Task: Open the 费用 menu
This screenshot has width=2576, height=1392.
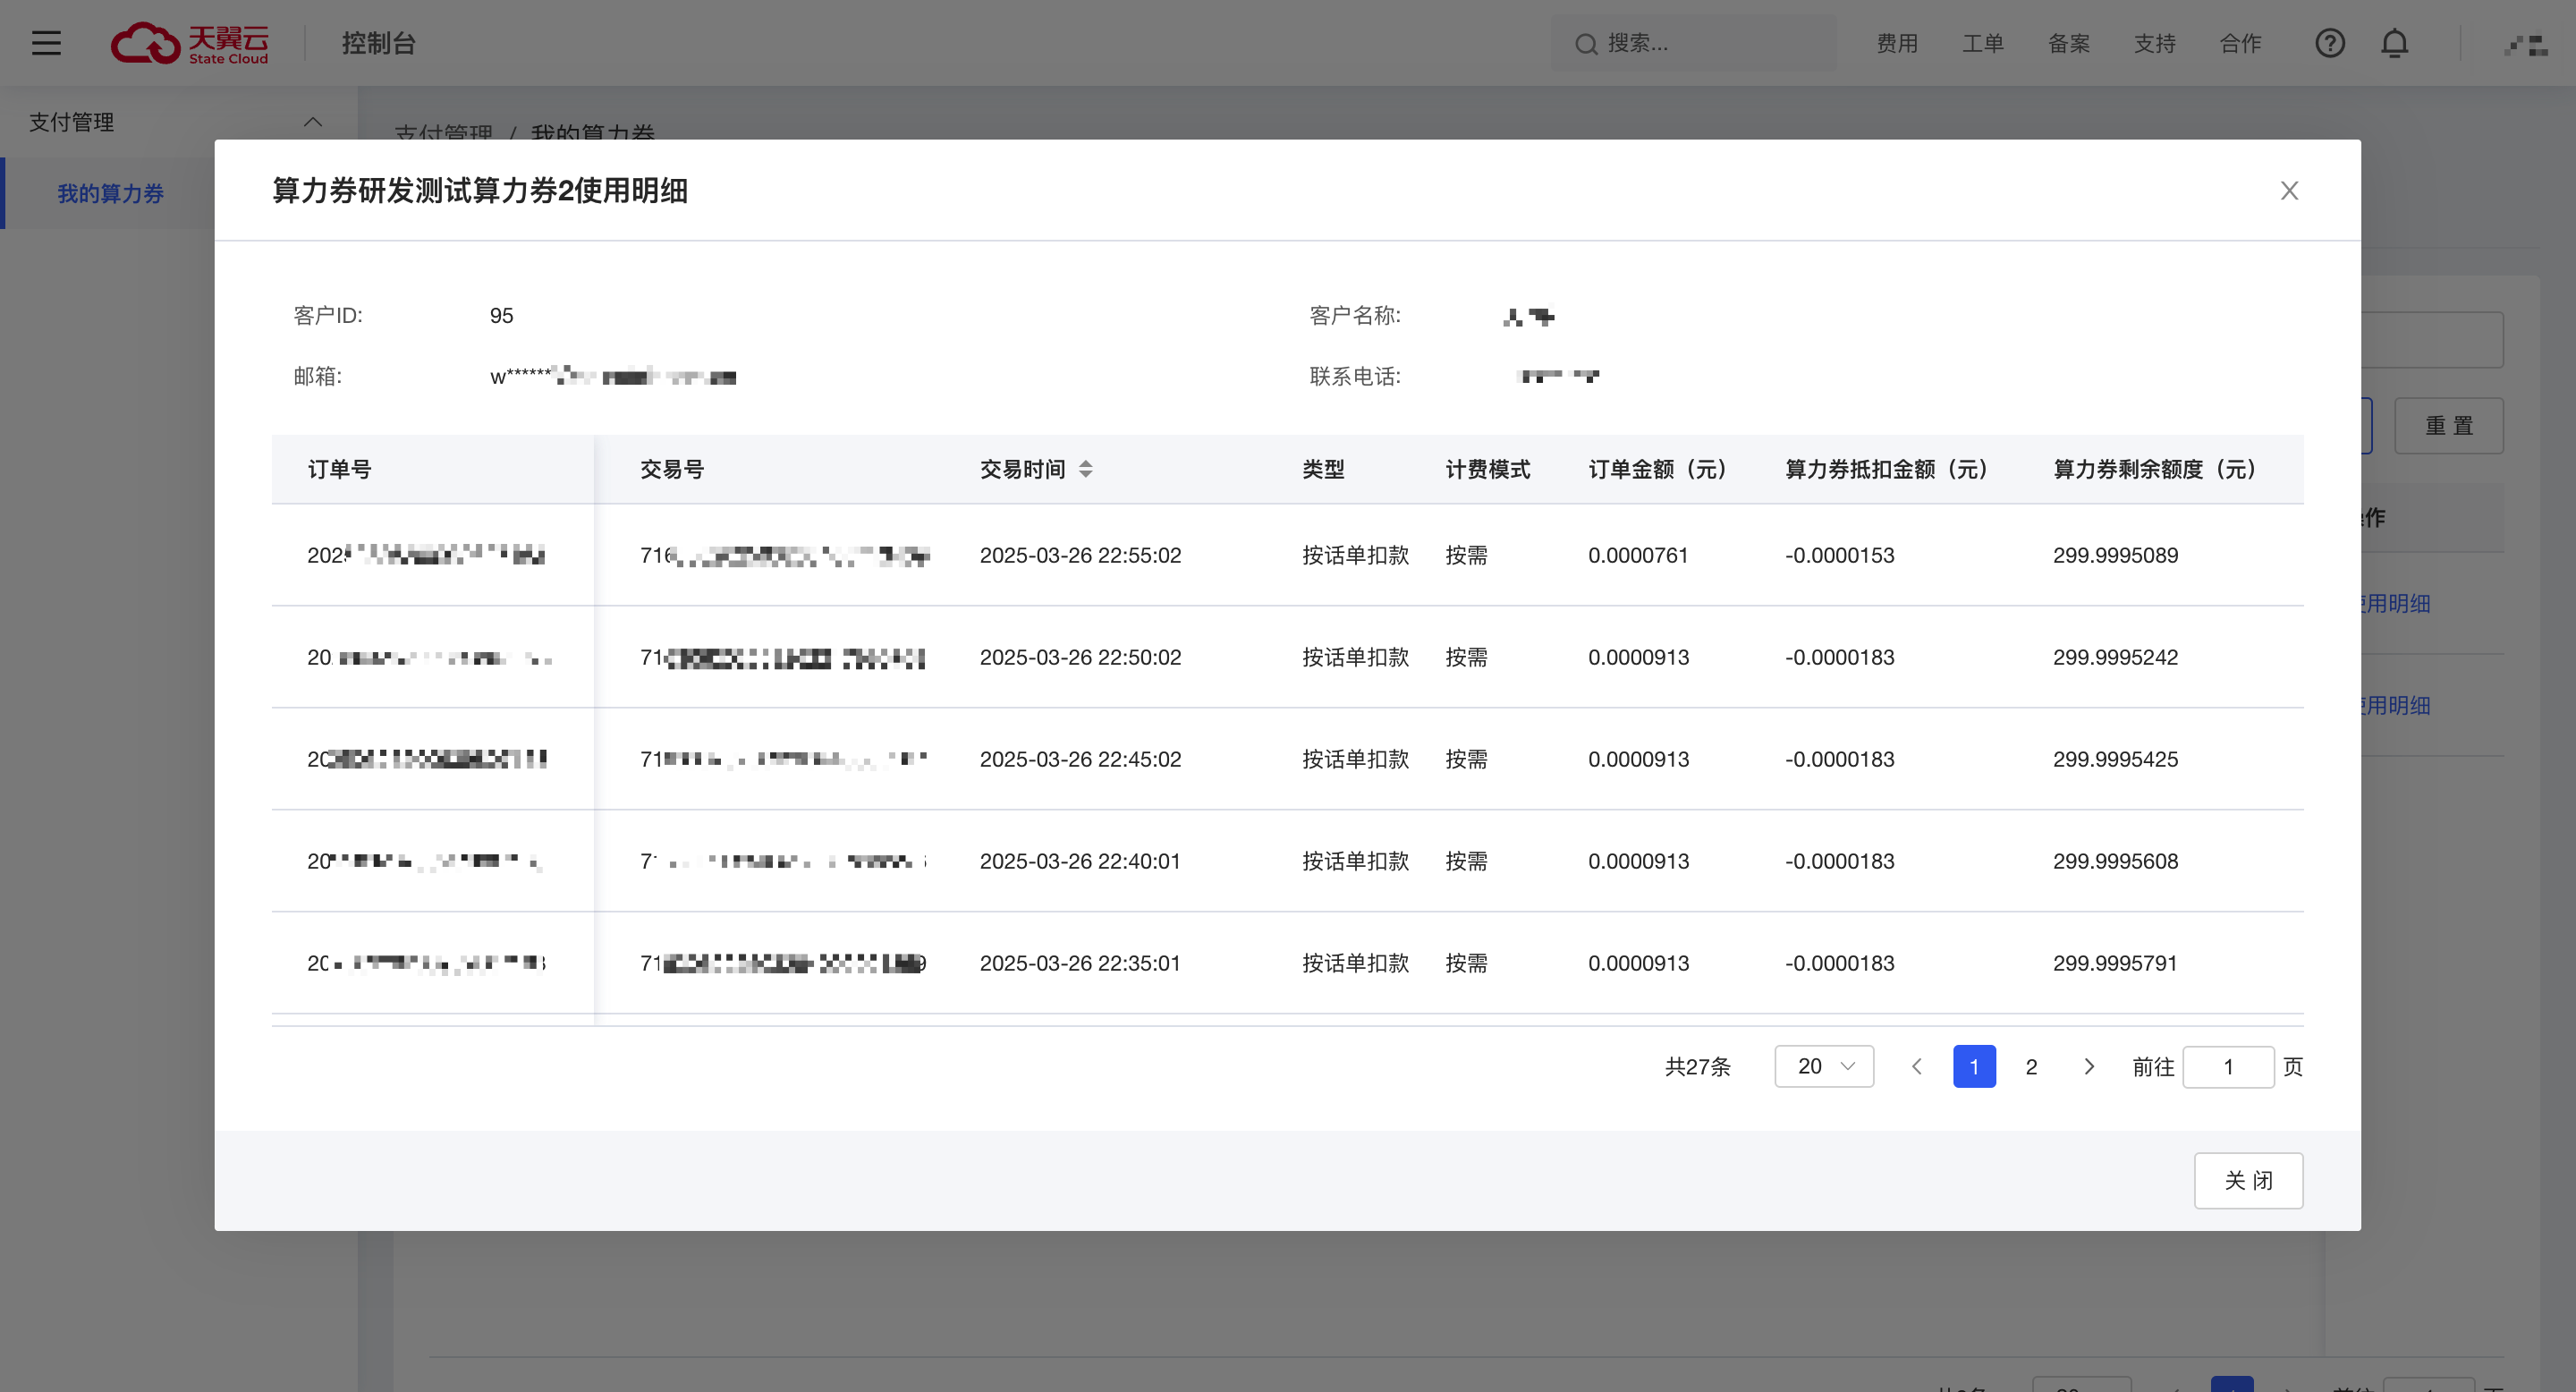Action: (x=1897, y=43)
